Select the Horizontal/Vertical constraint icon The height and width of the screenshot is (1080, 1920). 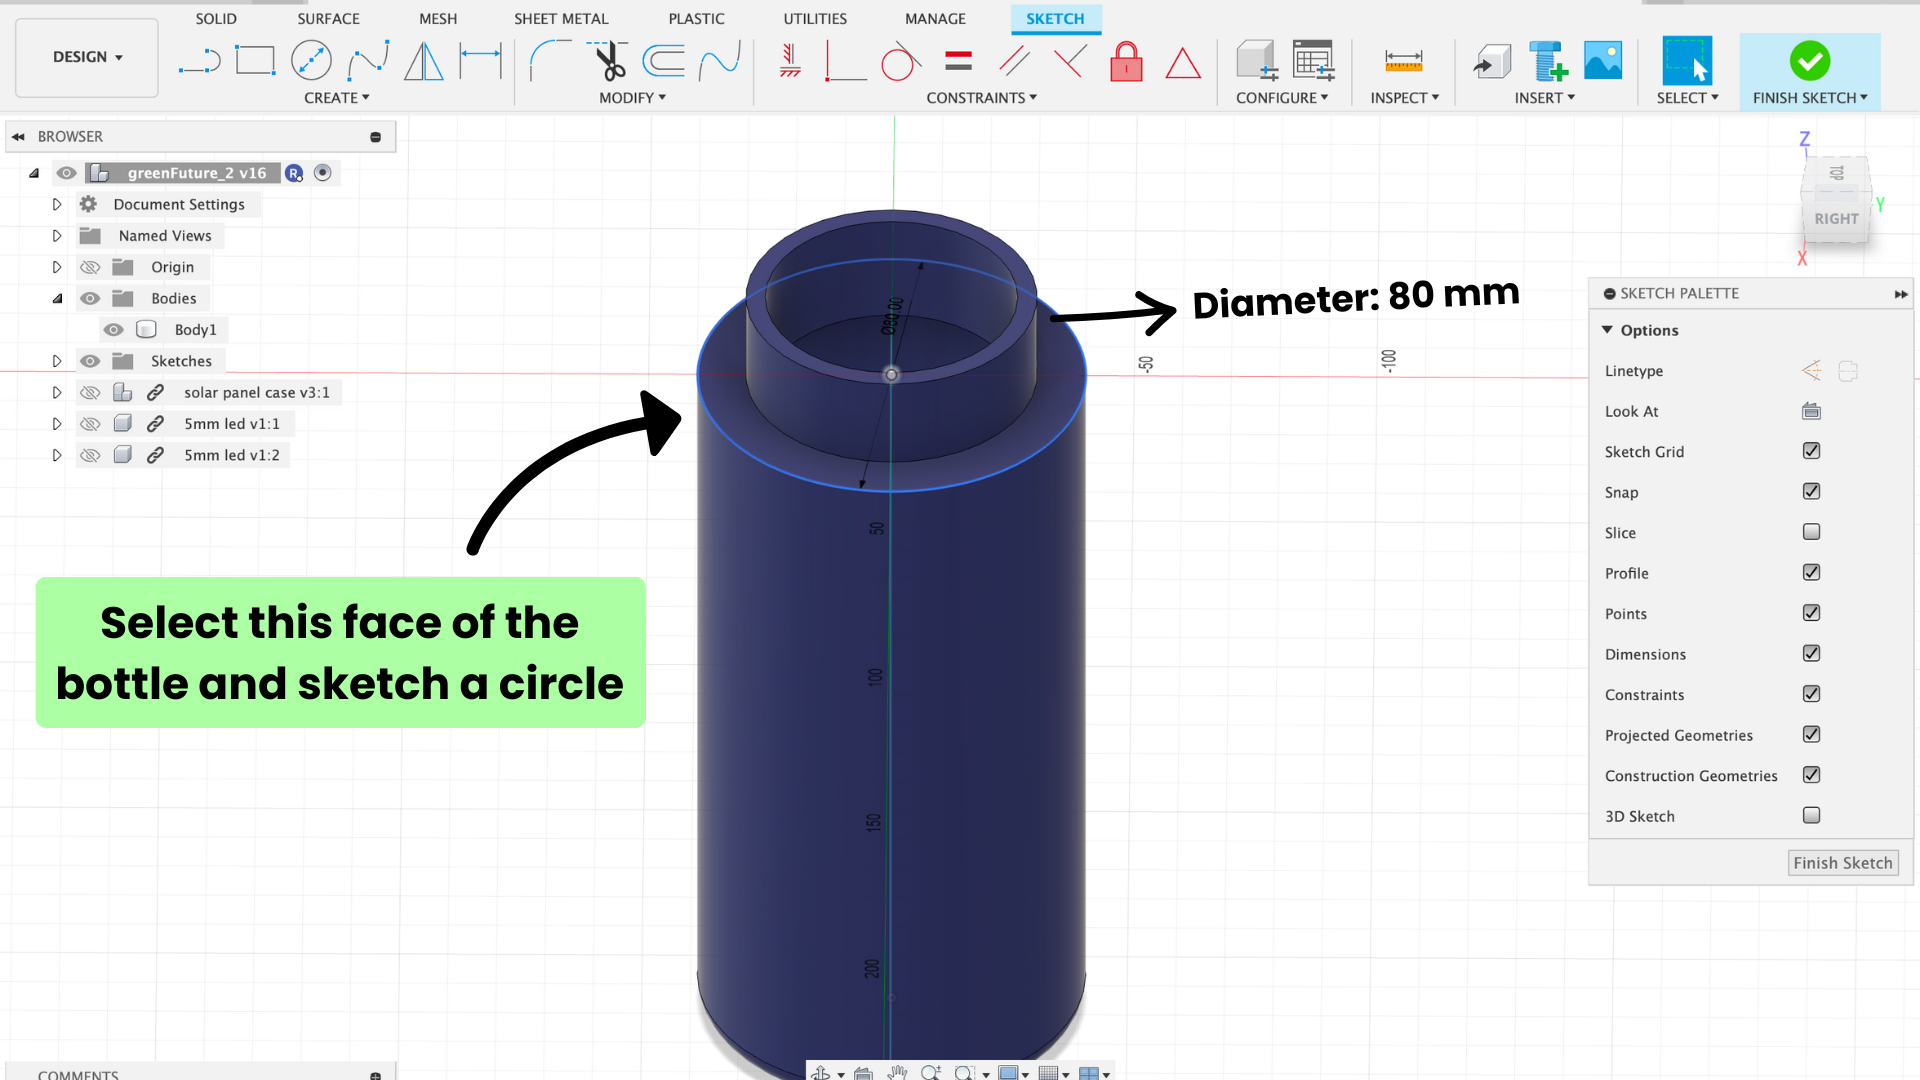(790, 61)
